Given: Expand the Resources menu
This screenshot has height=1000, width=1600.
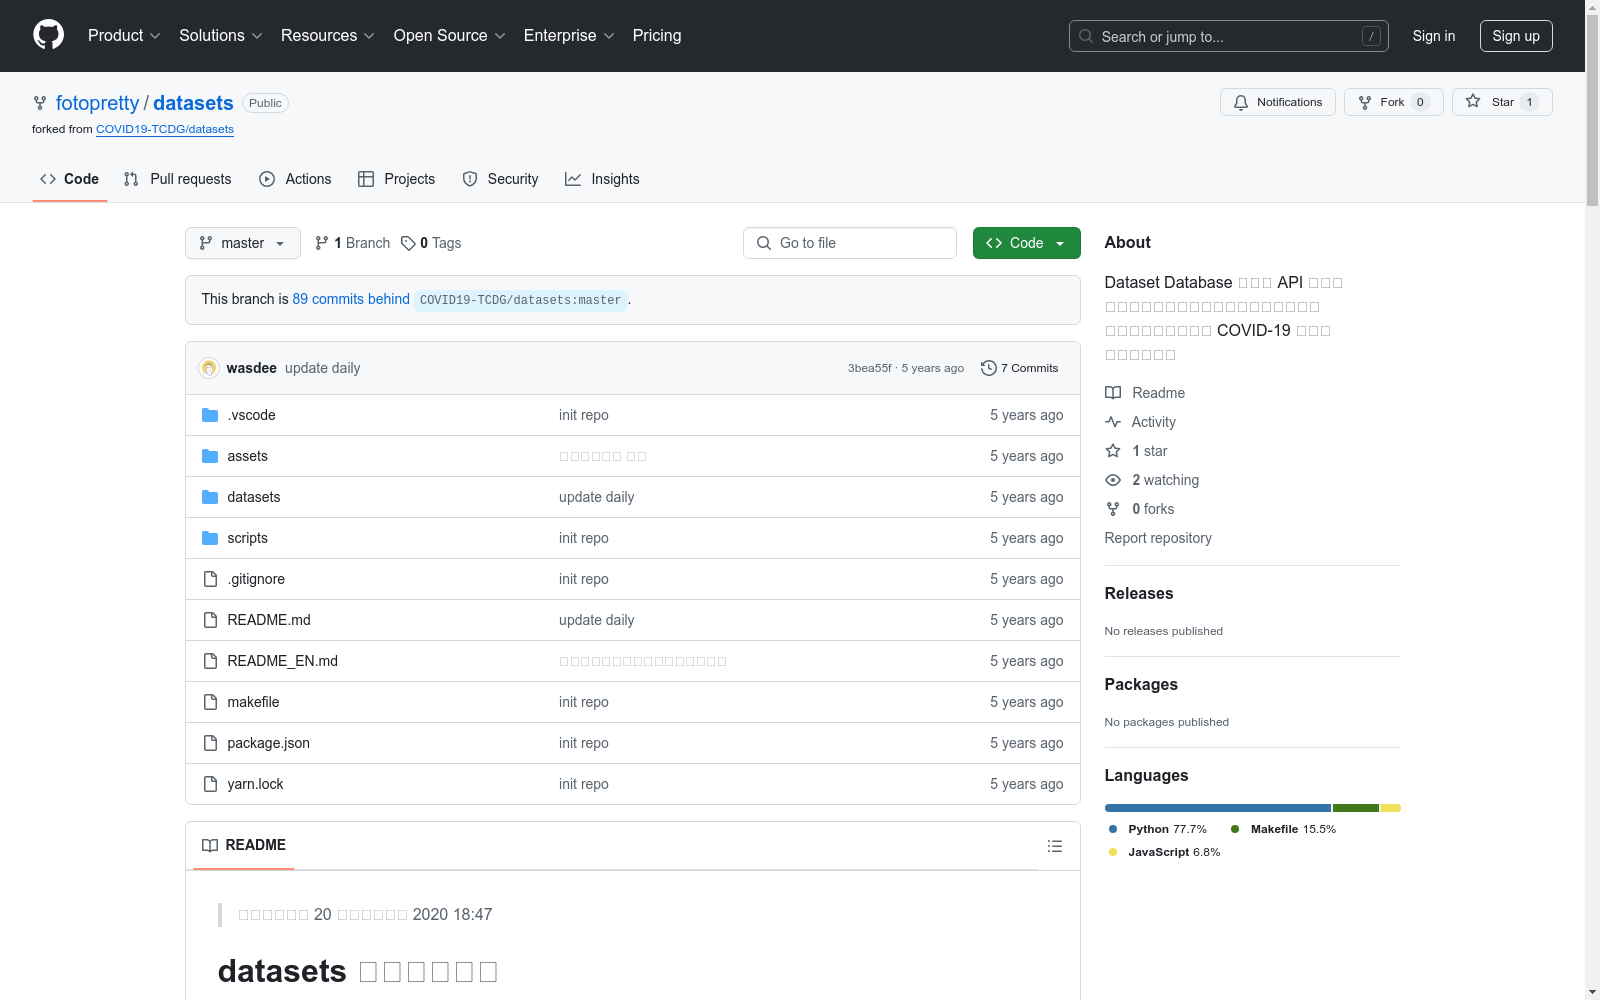Looking at the screenshot, I should click(x=328, y=36).
